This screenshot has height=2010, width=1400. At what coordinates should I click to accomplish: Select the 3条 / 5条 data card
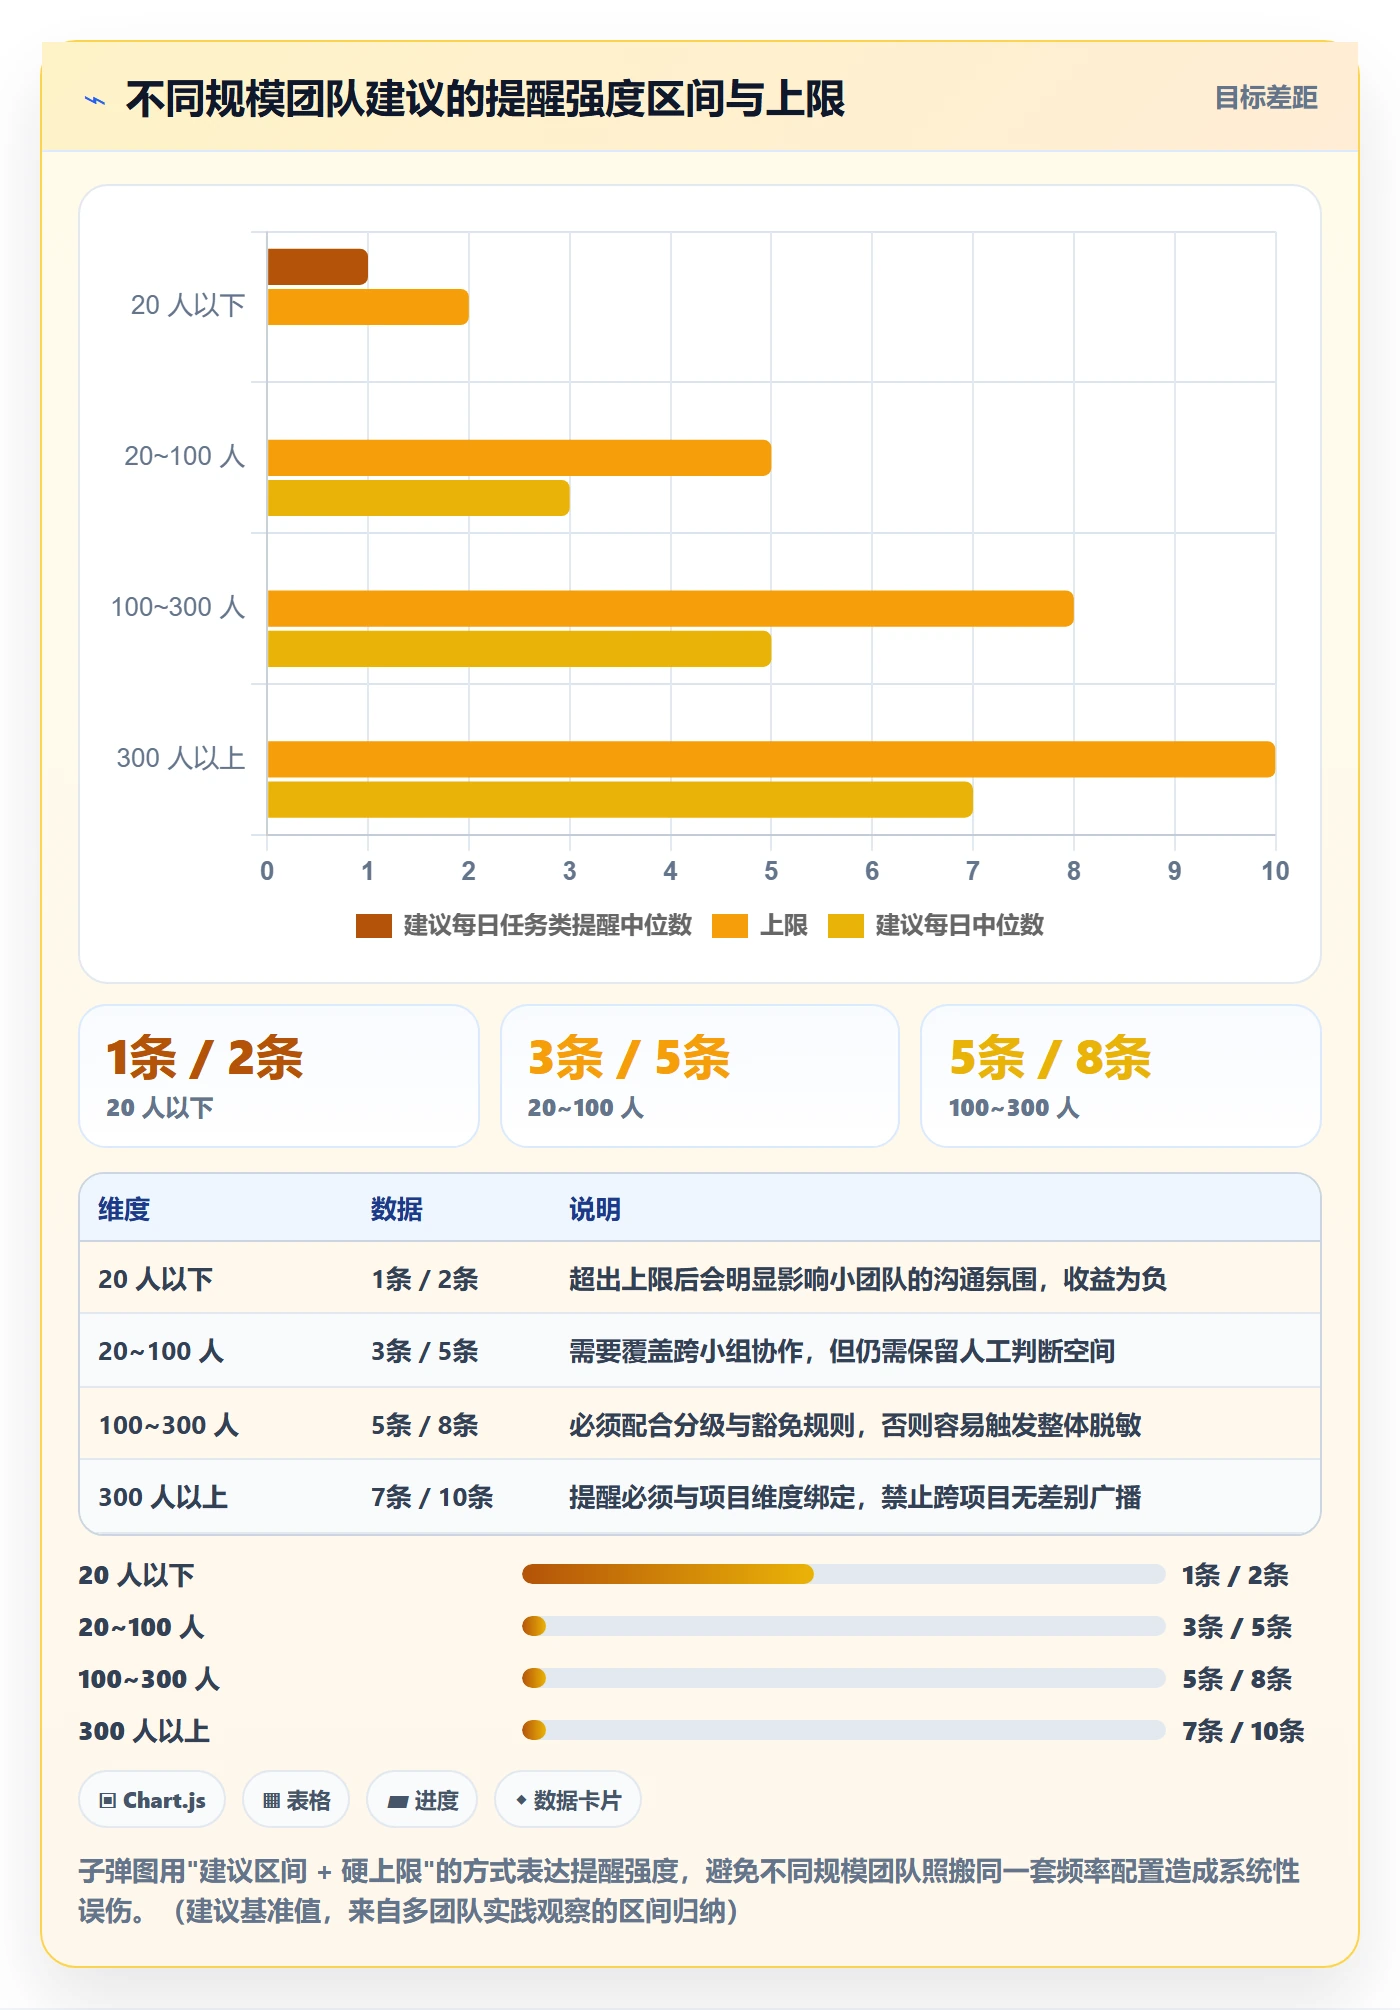click(700, 1076)
